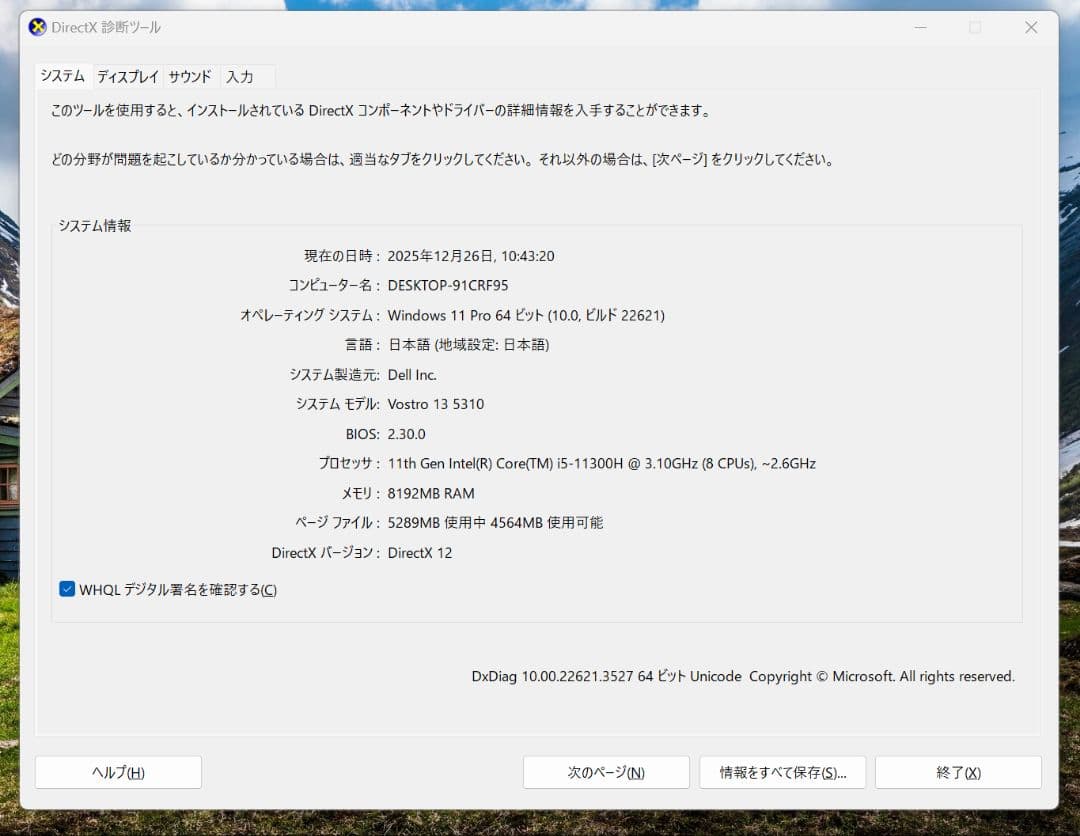Select the 入力 tab
This screenshot has width=1080, height=836.
240,76
